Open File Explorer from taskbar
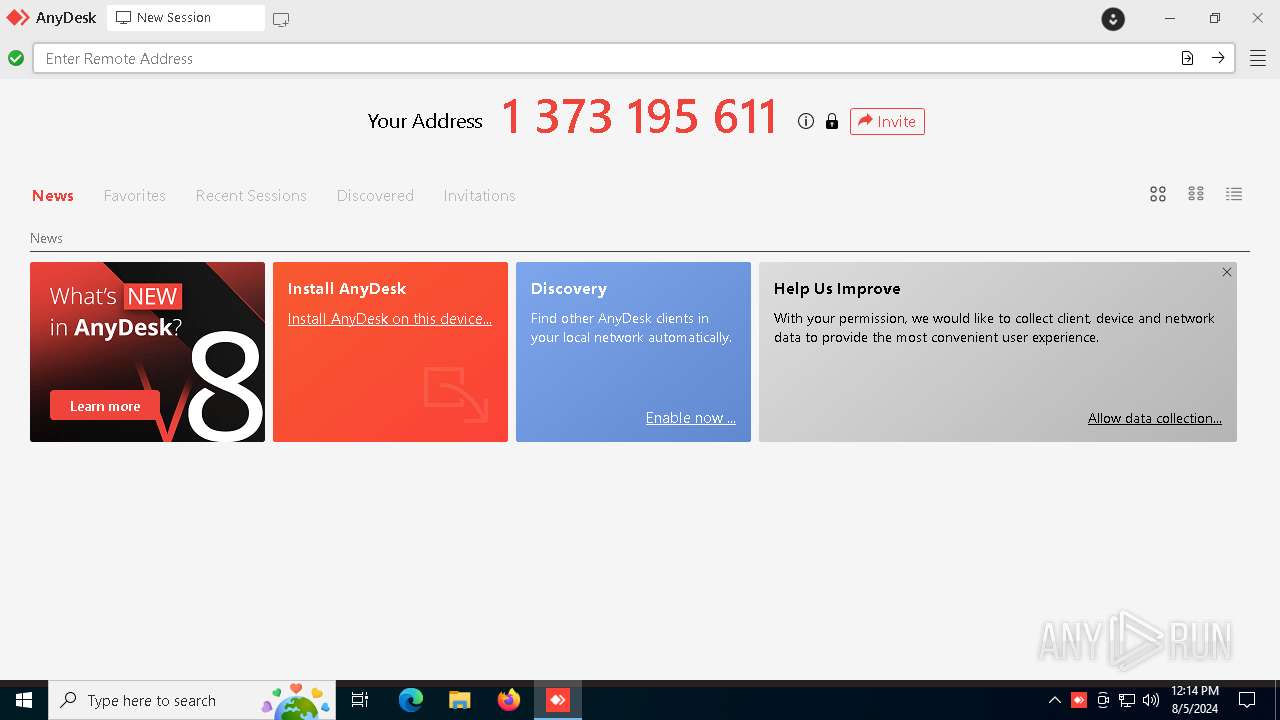1280x720 pixels. click(460, 700)
